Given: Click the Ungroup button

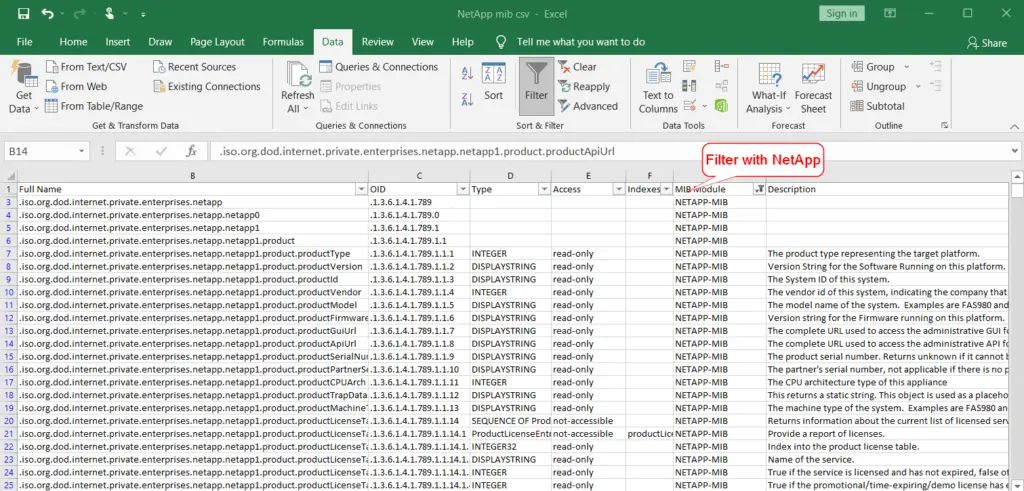Looking at the screenshot, I should (x=878, y=86).
